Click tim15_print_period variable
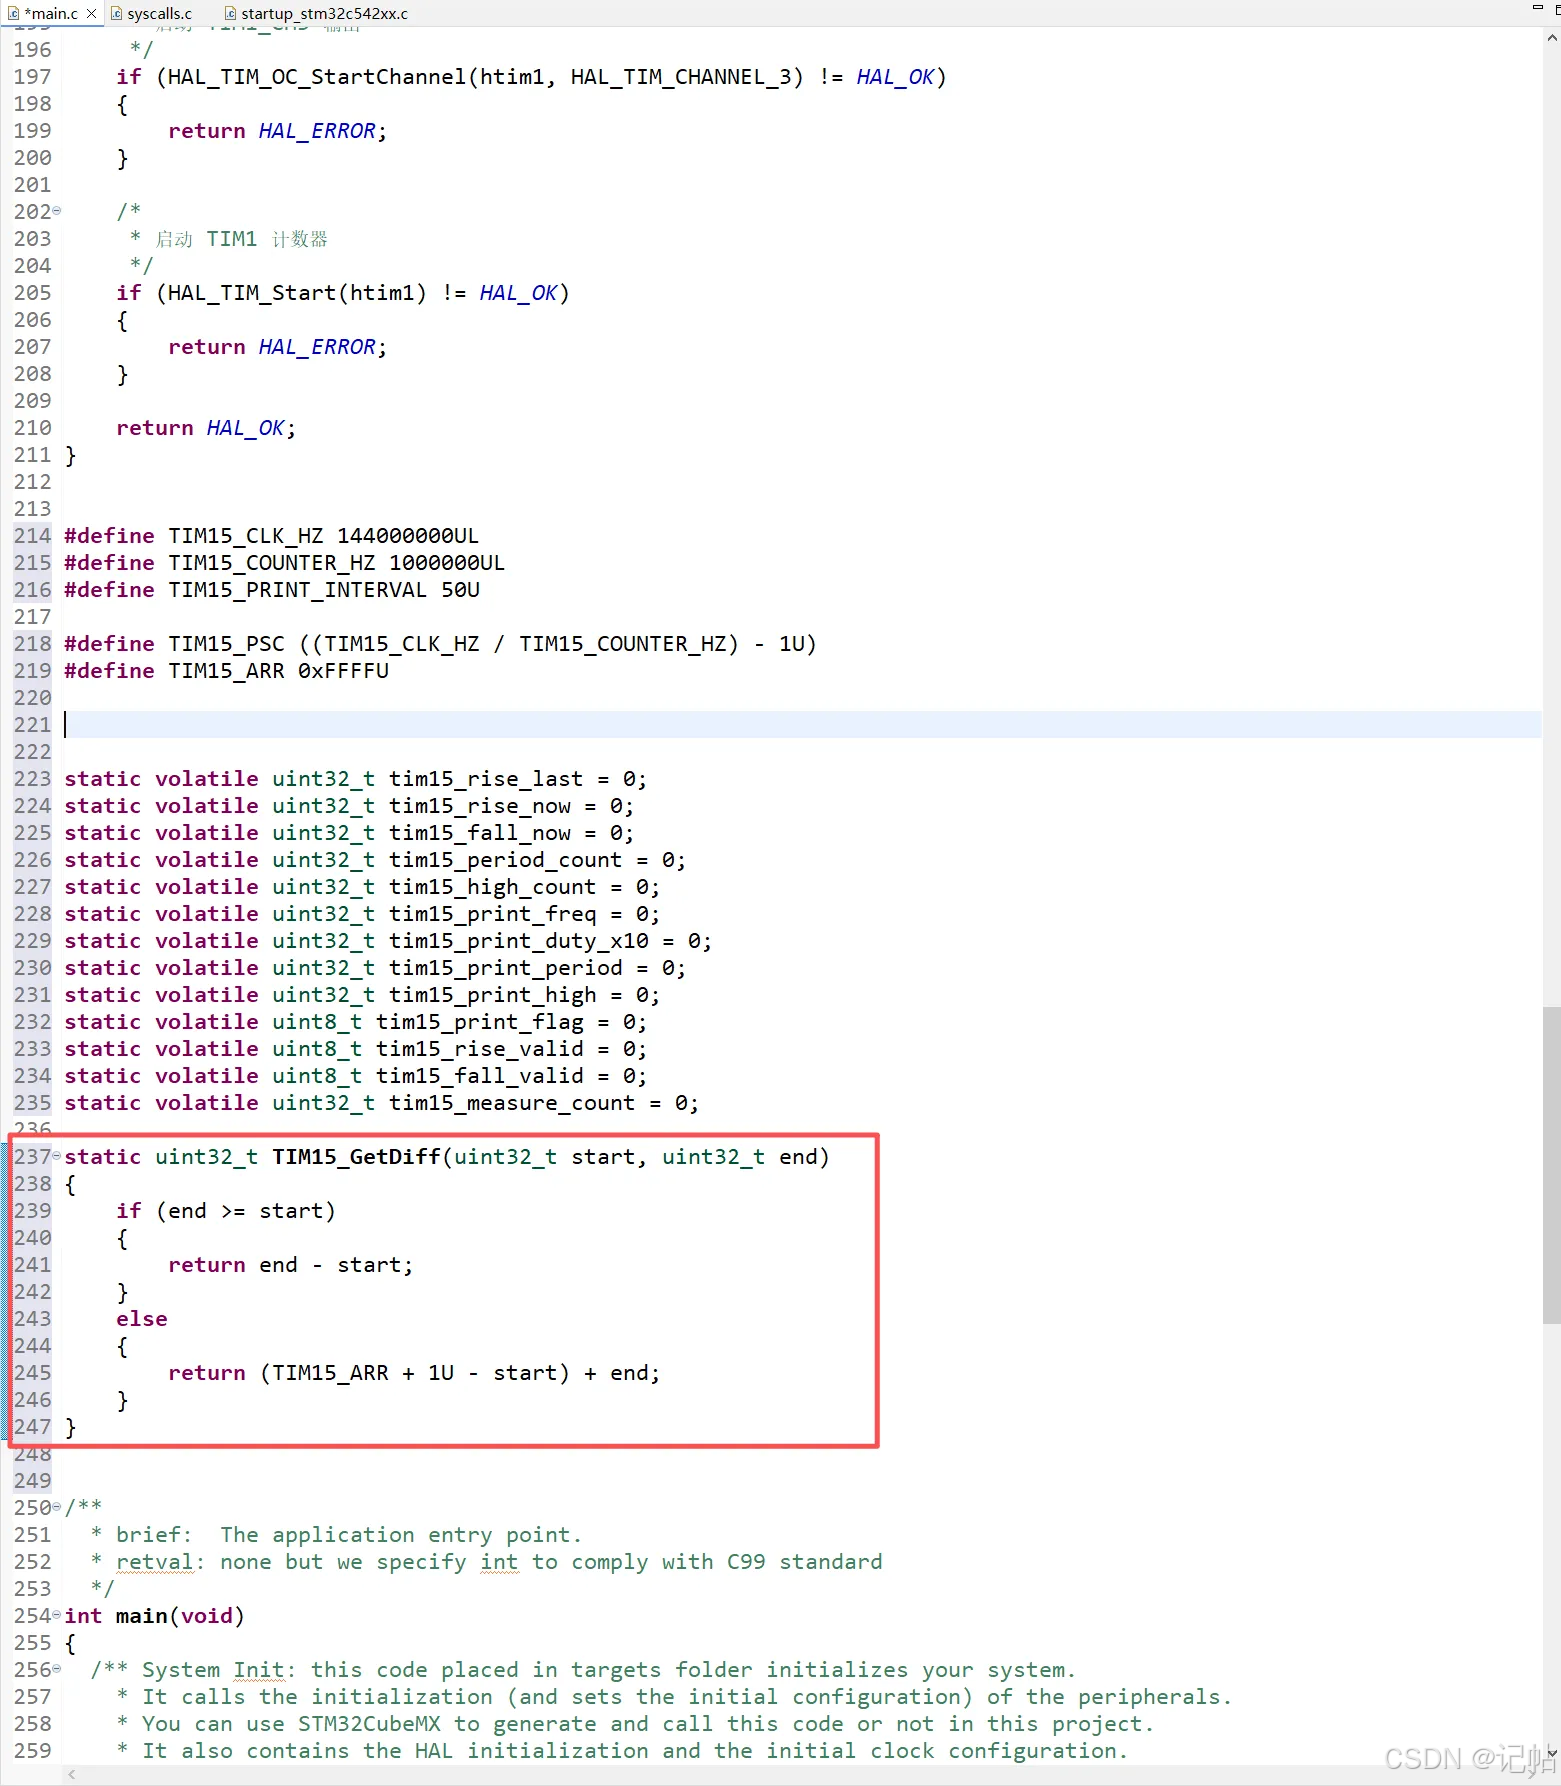Viewport: 1561px width, 1786px height. 505,968
